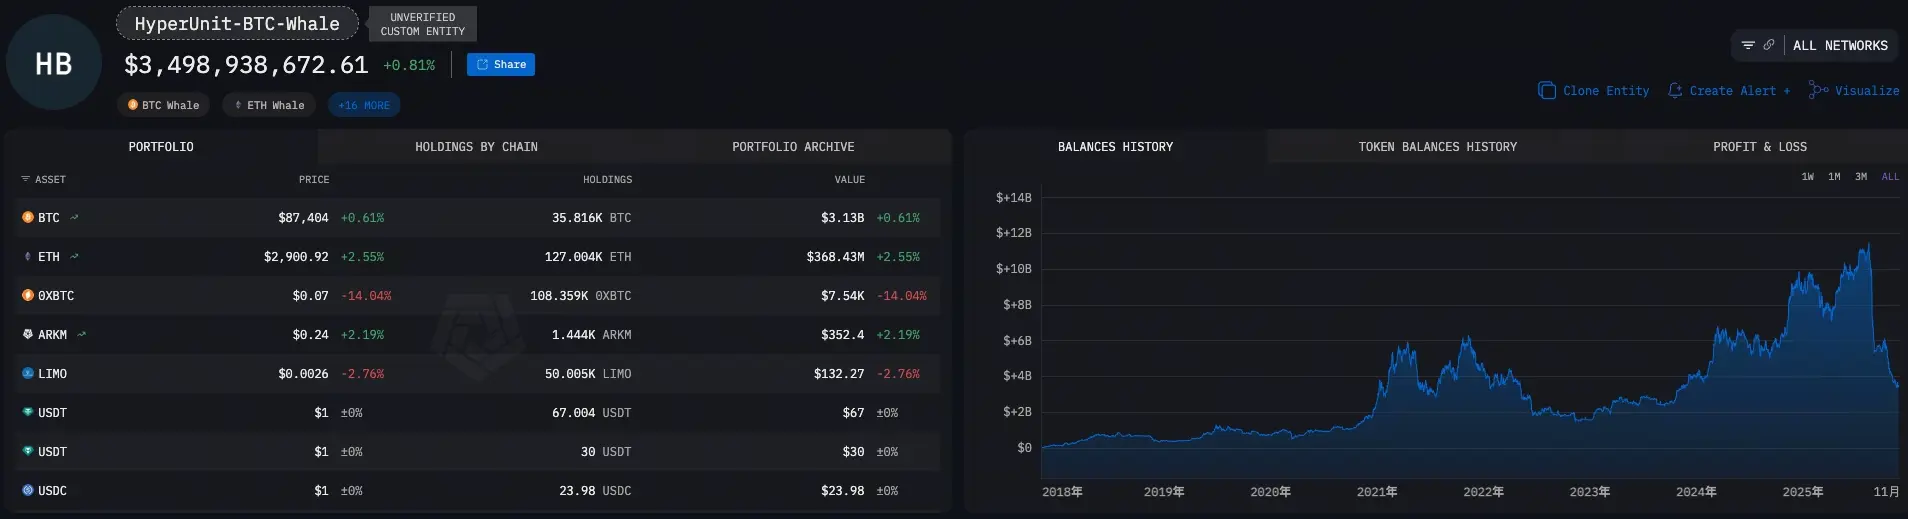The image size is (1908, 519).
Task: Click the 108.359K 0XBTC holdings cell
Action: point(580,295)
